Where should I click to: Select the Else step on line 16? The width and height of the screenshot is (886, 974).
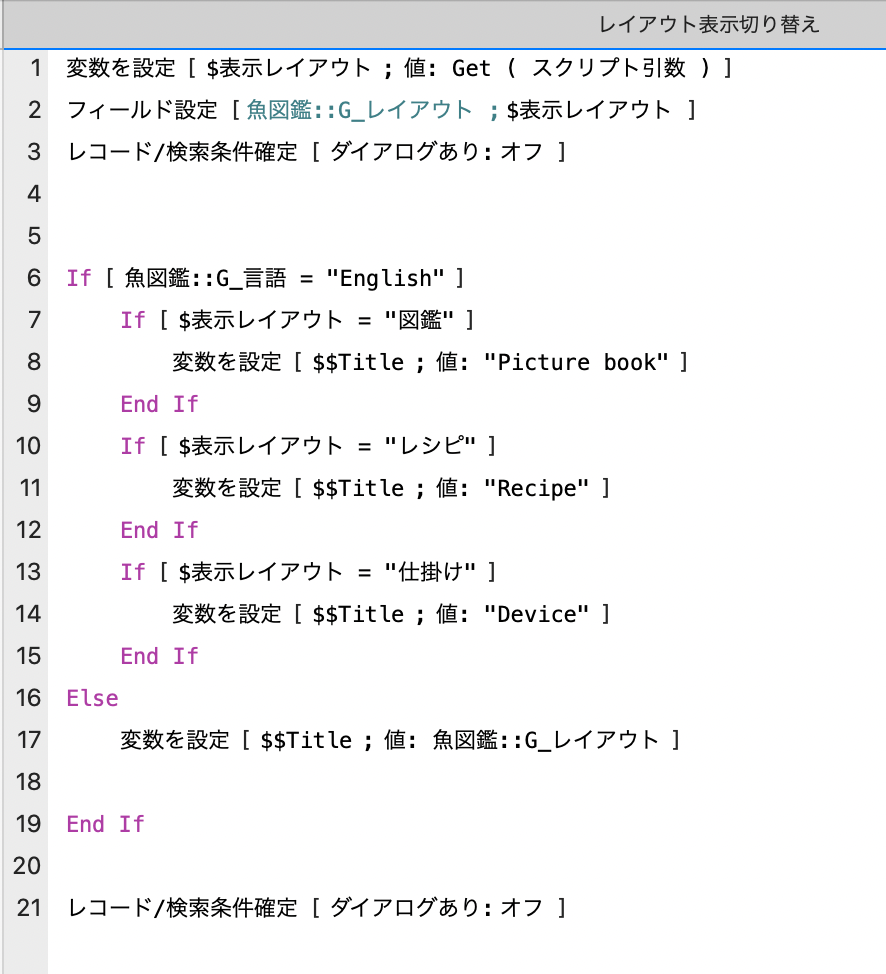tap(92, 698)
